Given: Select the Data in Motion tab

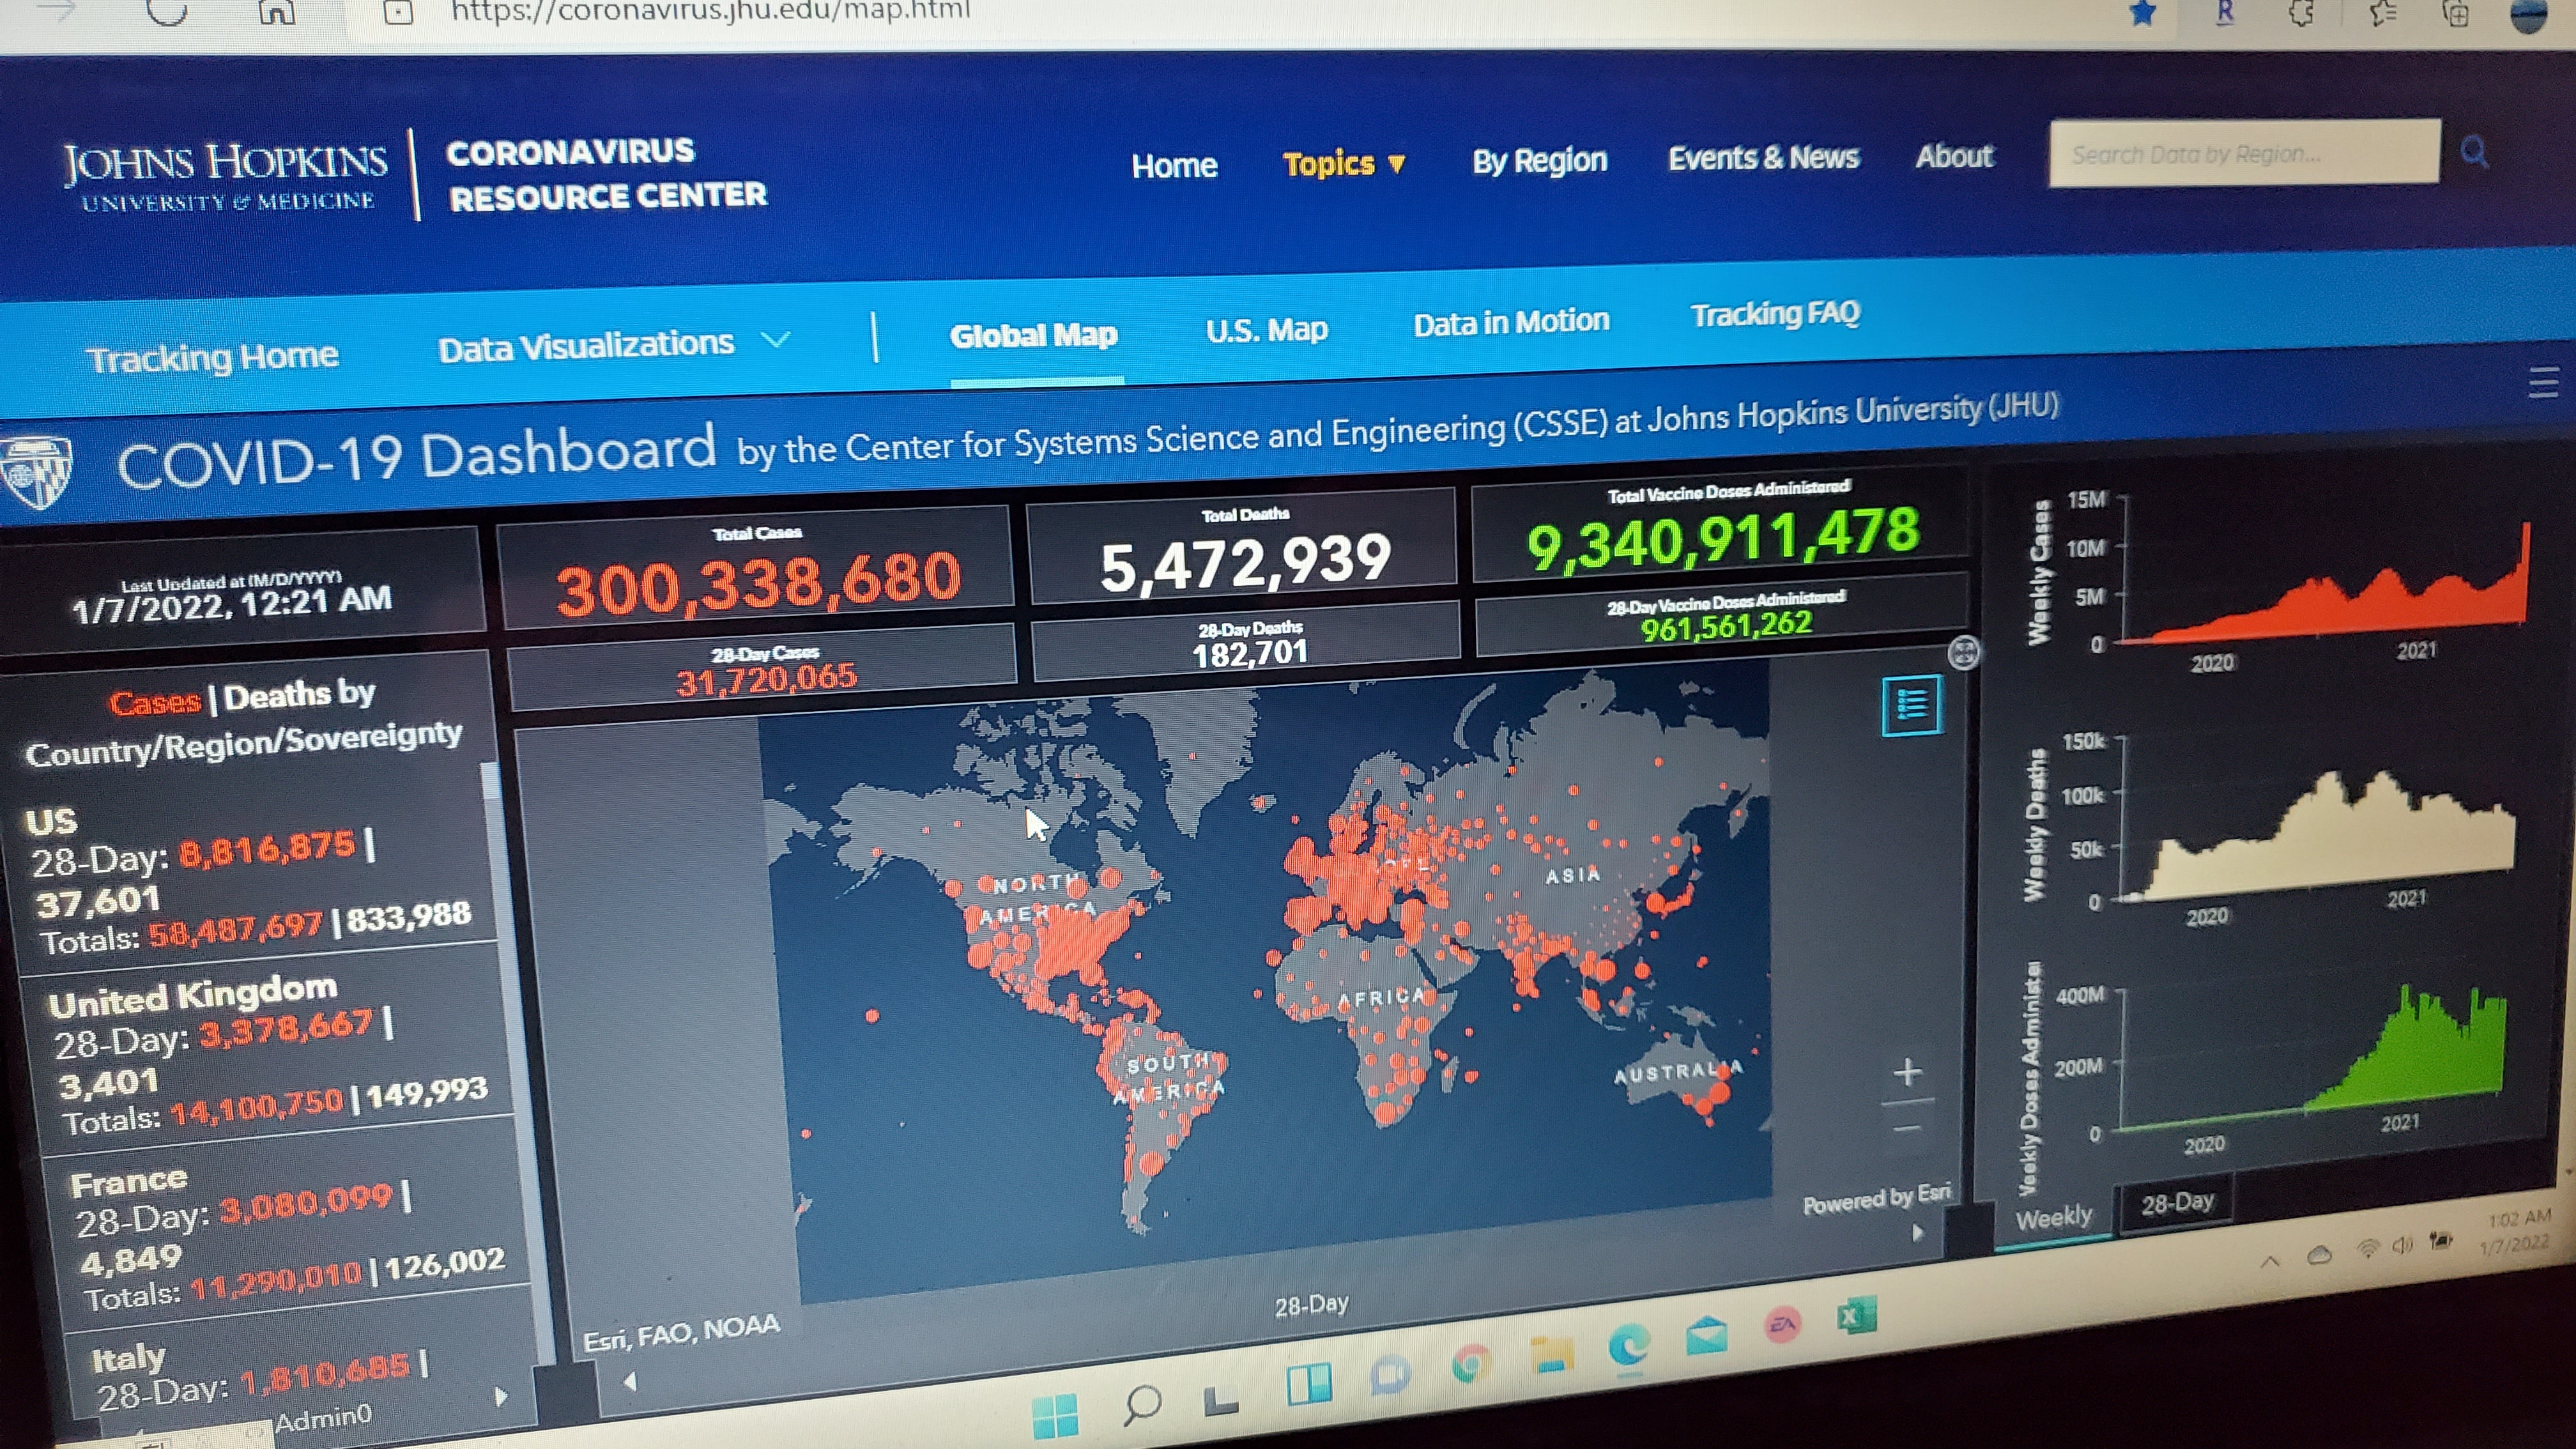Looking at the screenshot, I should point(1510,322).
